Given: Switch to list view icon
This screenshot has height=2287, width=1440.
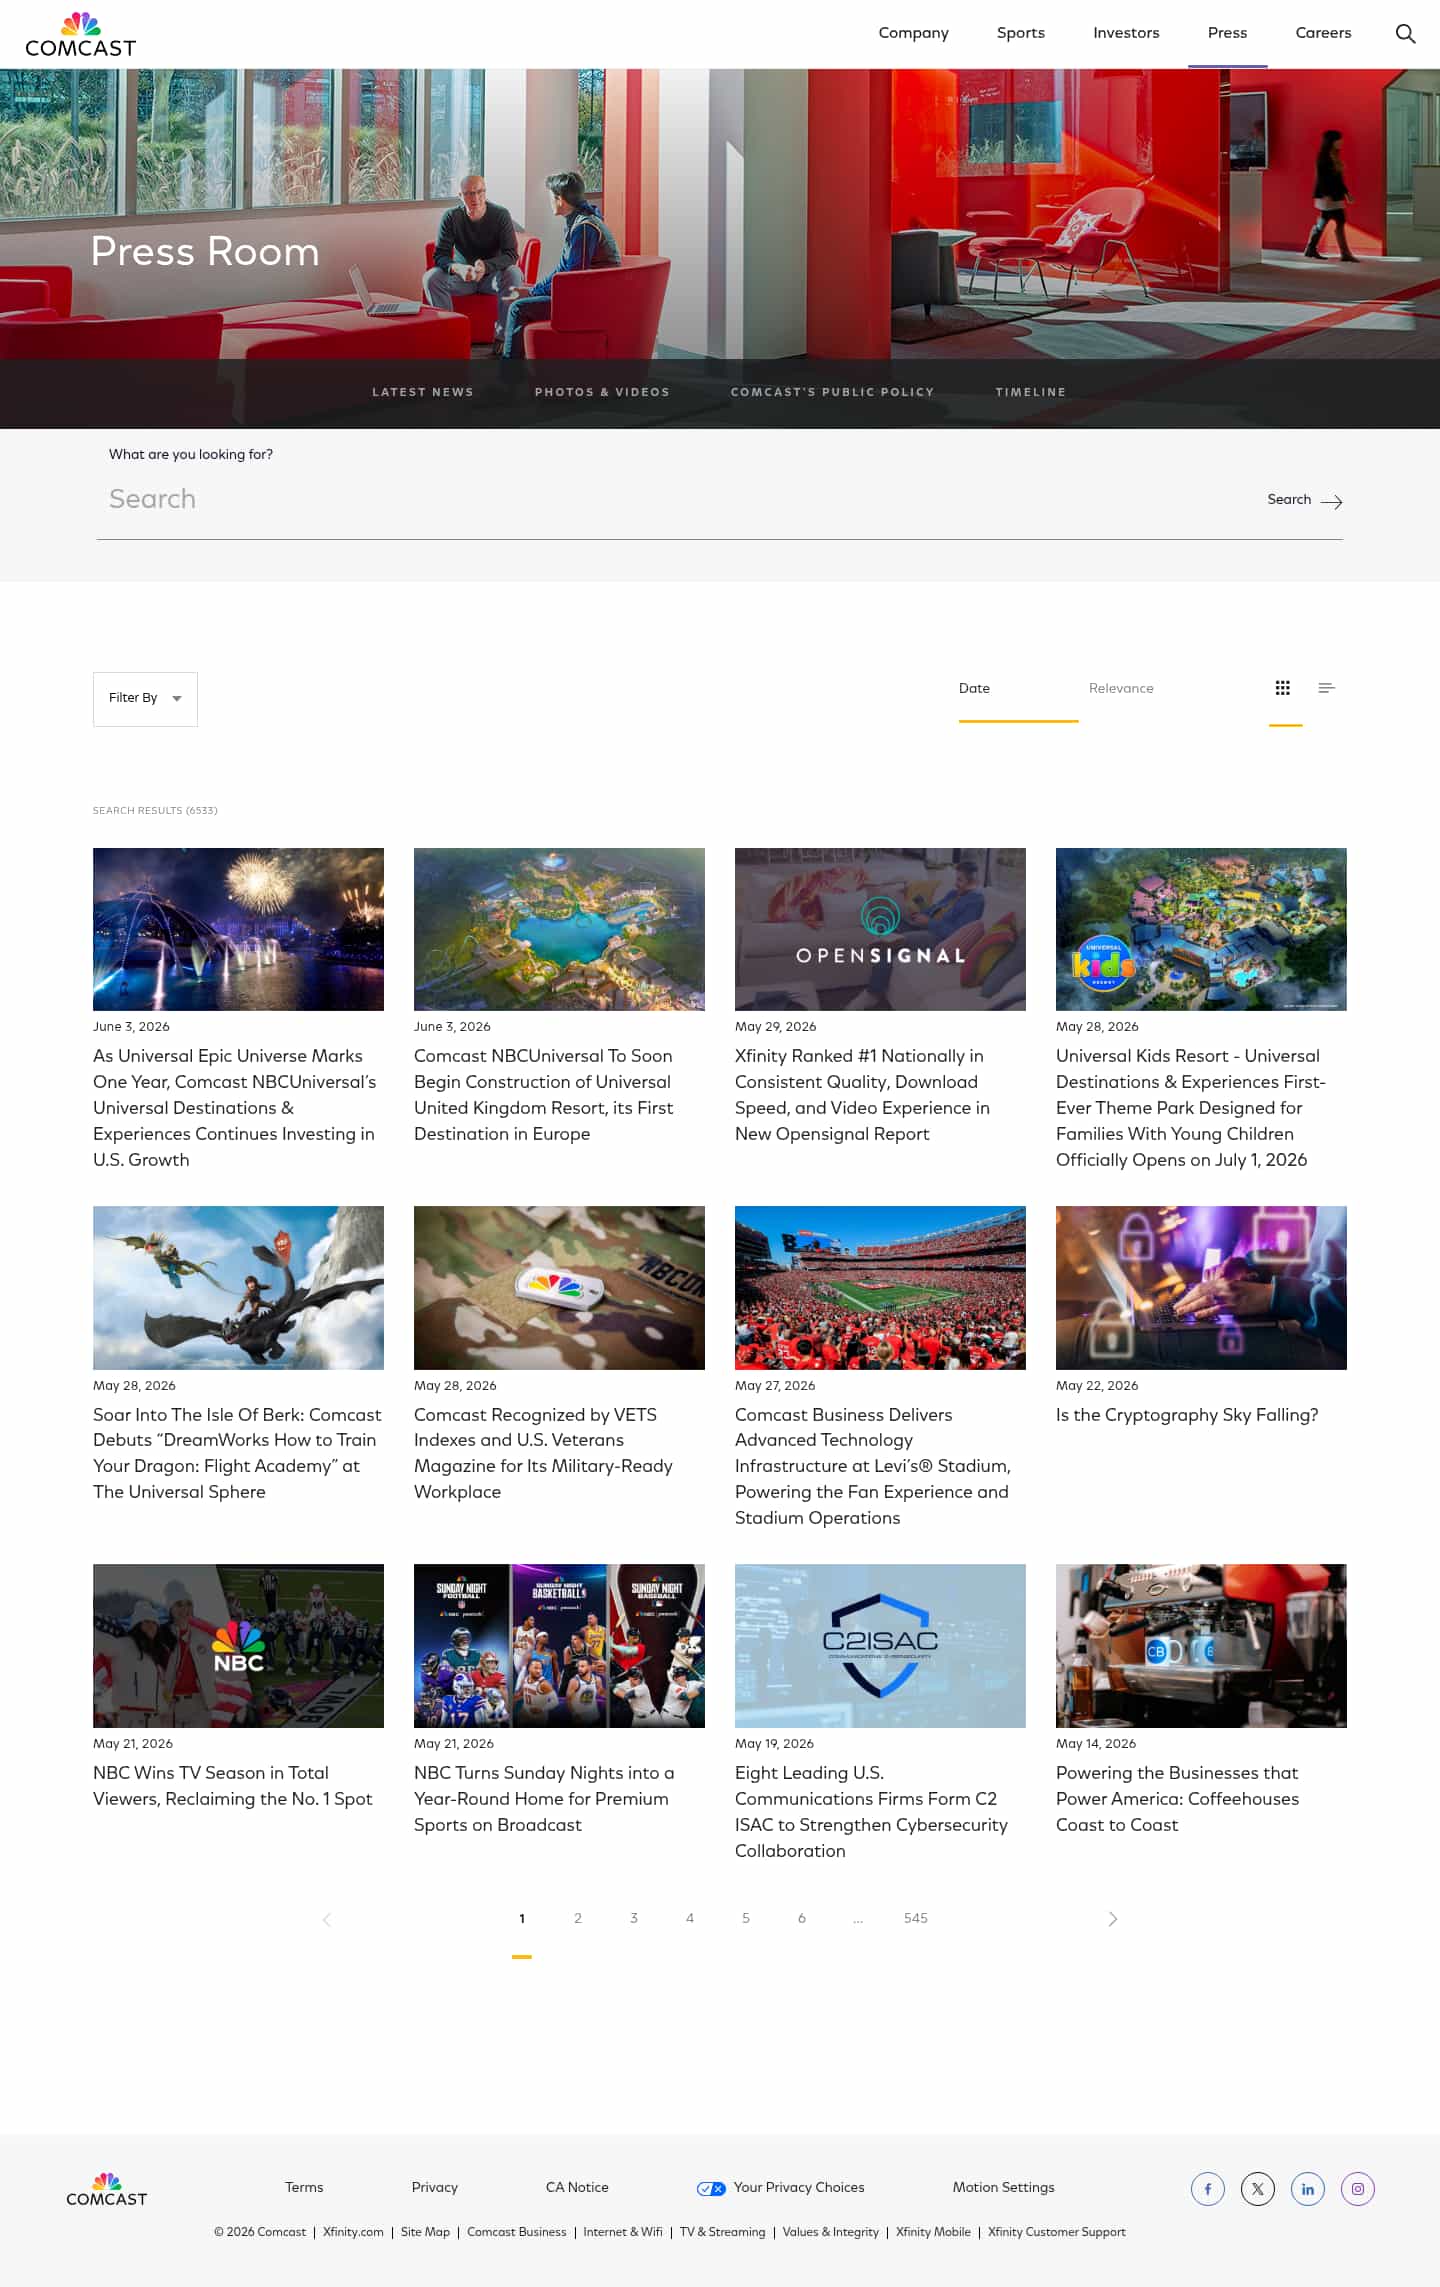Looking at the screenshot, I should point(1327,688).
